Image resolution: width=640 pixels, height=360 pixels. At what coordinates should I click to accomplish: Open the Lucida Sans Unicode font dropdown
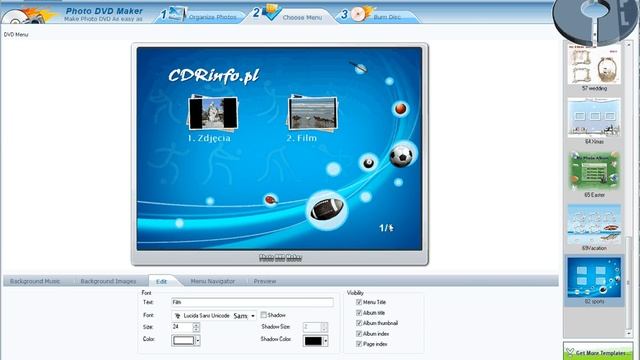(214, 316)
